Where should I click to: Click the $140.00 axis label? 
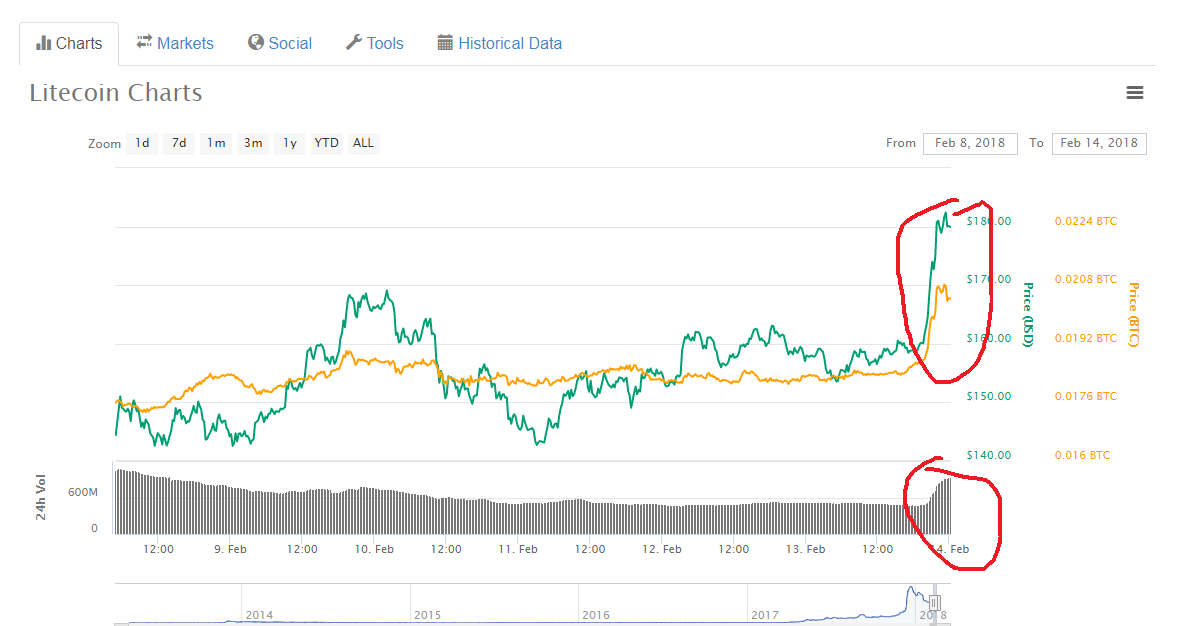pyautogui.click(x=989, y=455)
